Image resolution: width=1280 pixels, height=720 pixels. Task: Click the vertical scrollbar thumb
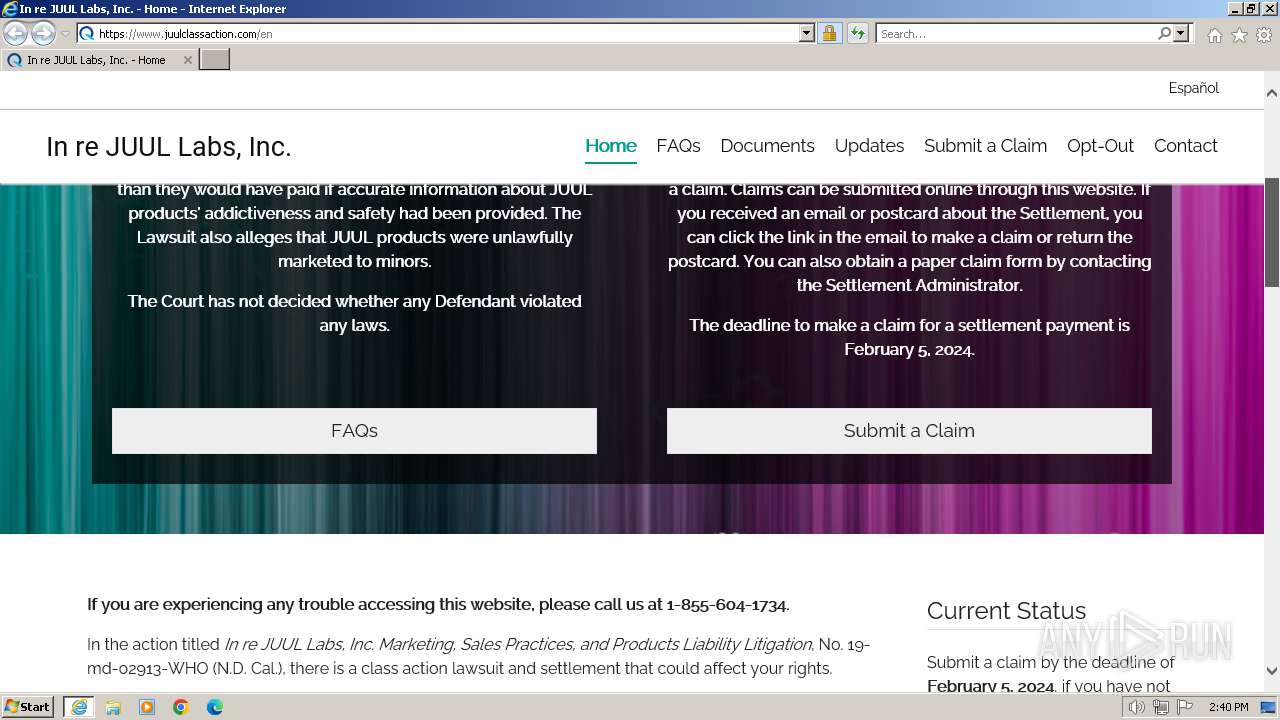pos(1271,230)
